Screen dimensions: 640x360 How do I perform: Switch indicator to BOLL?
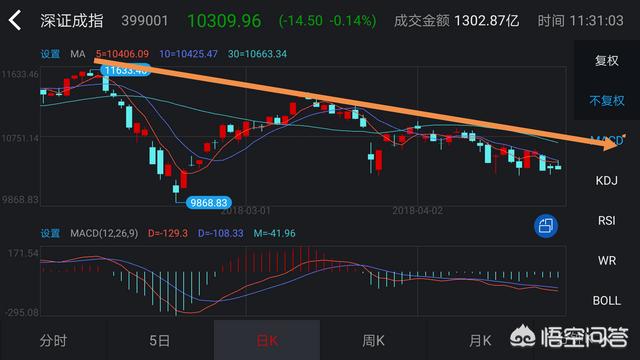click(607, 300)
